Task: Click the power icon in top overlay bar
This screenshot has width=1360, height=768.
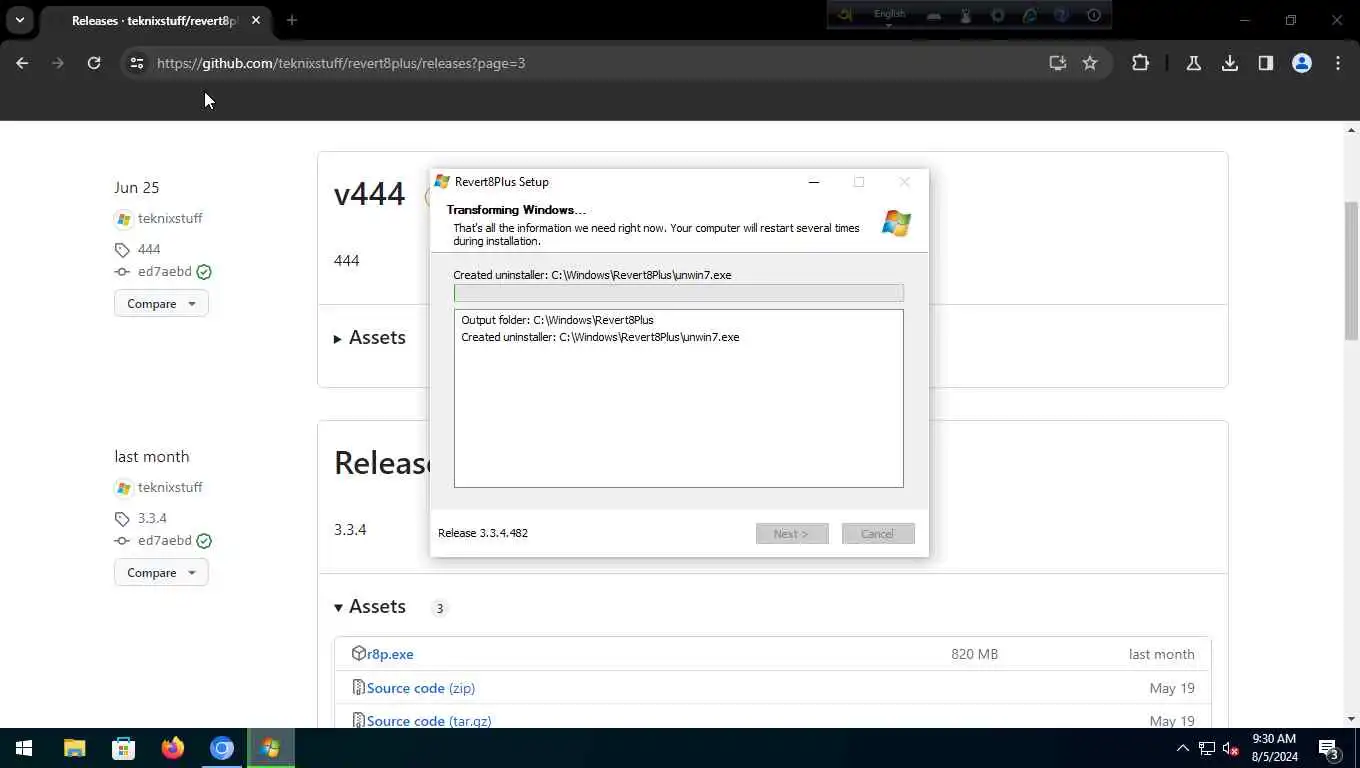Action: pos(1094,15)
